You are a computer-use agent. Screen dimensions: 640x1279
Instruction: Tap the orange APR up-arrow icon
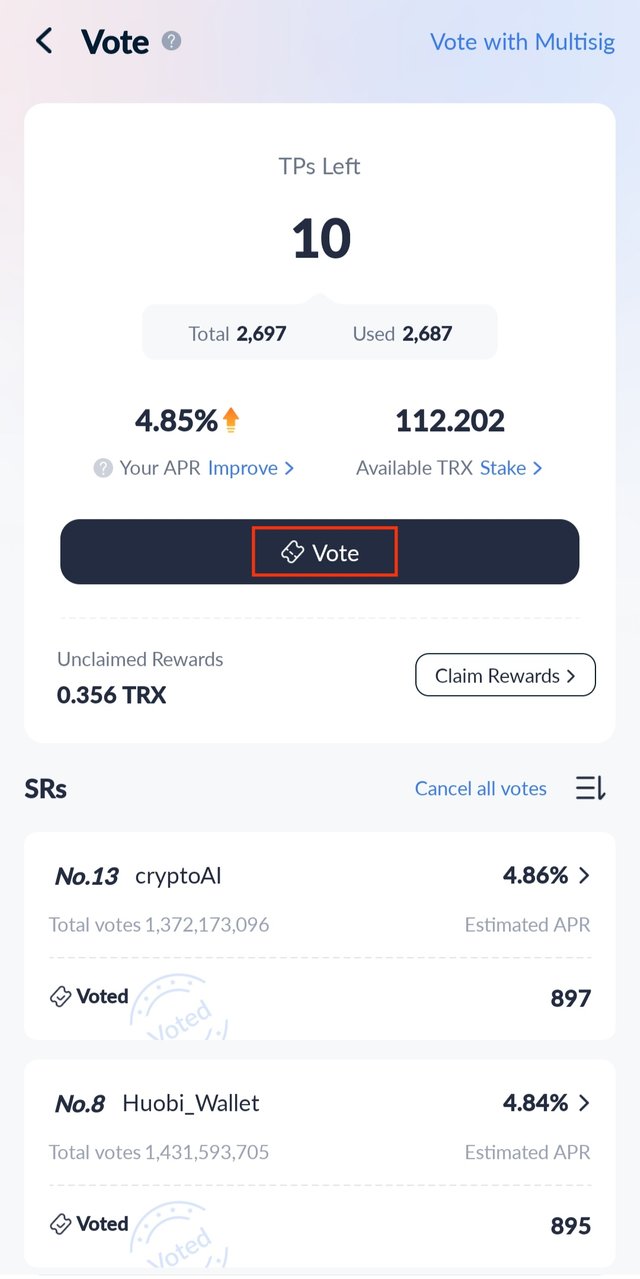(231, 420)
